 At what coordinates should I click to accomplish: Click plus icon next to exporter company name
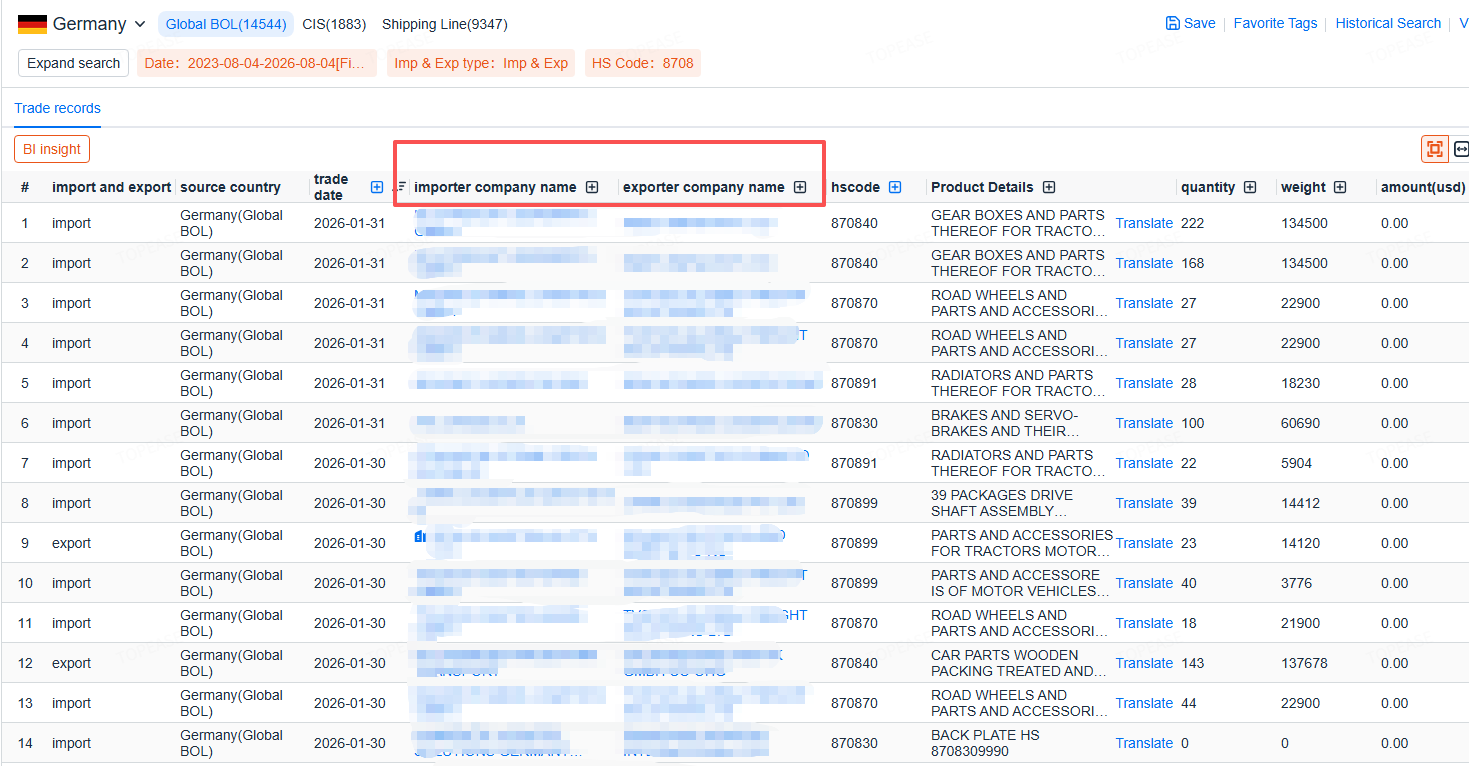pos(800,187)
